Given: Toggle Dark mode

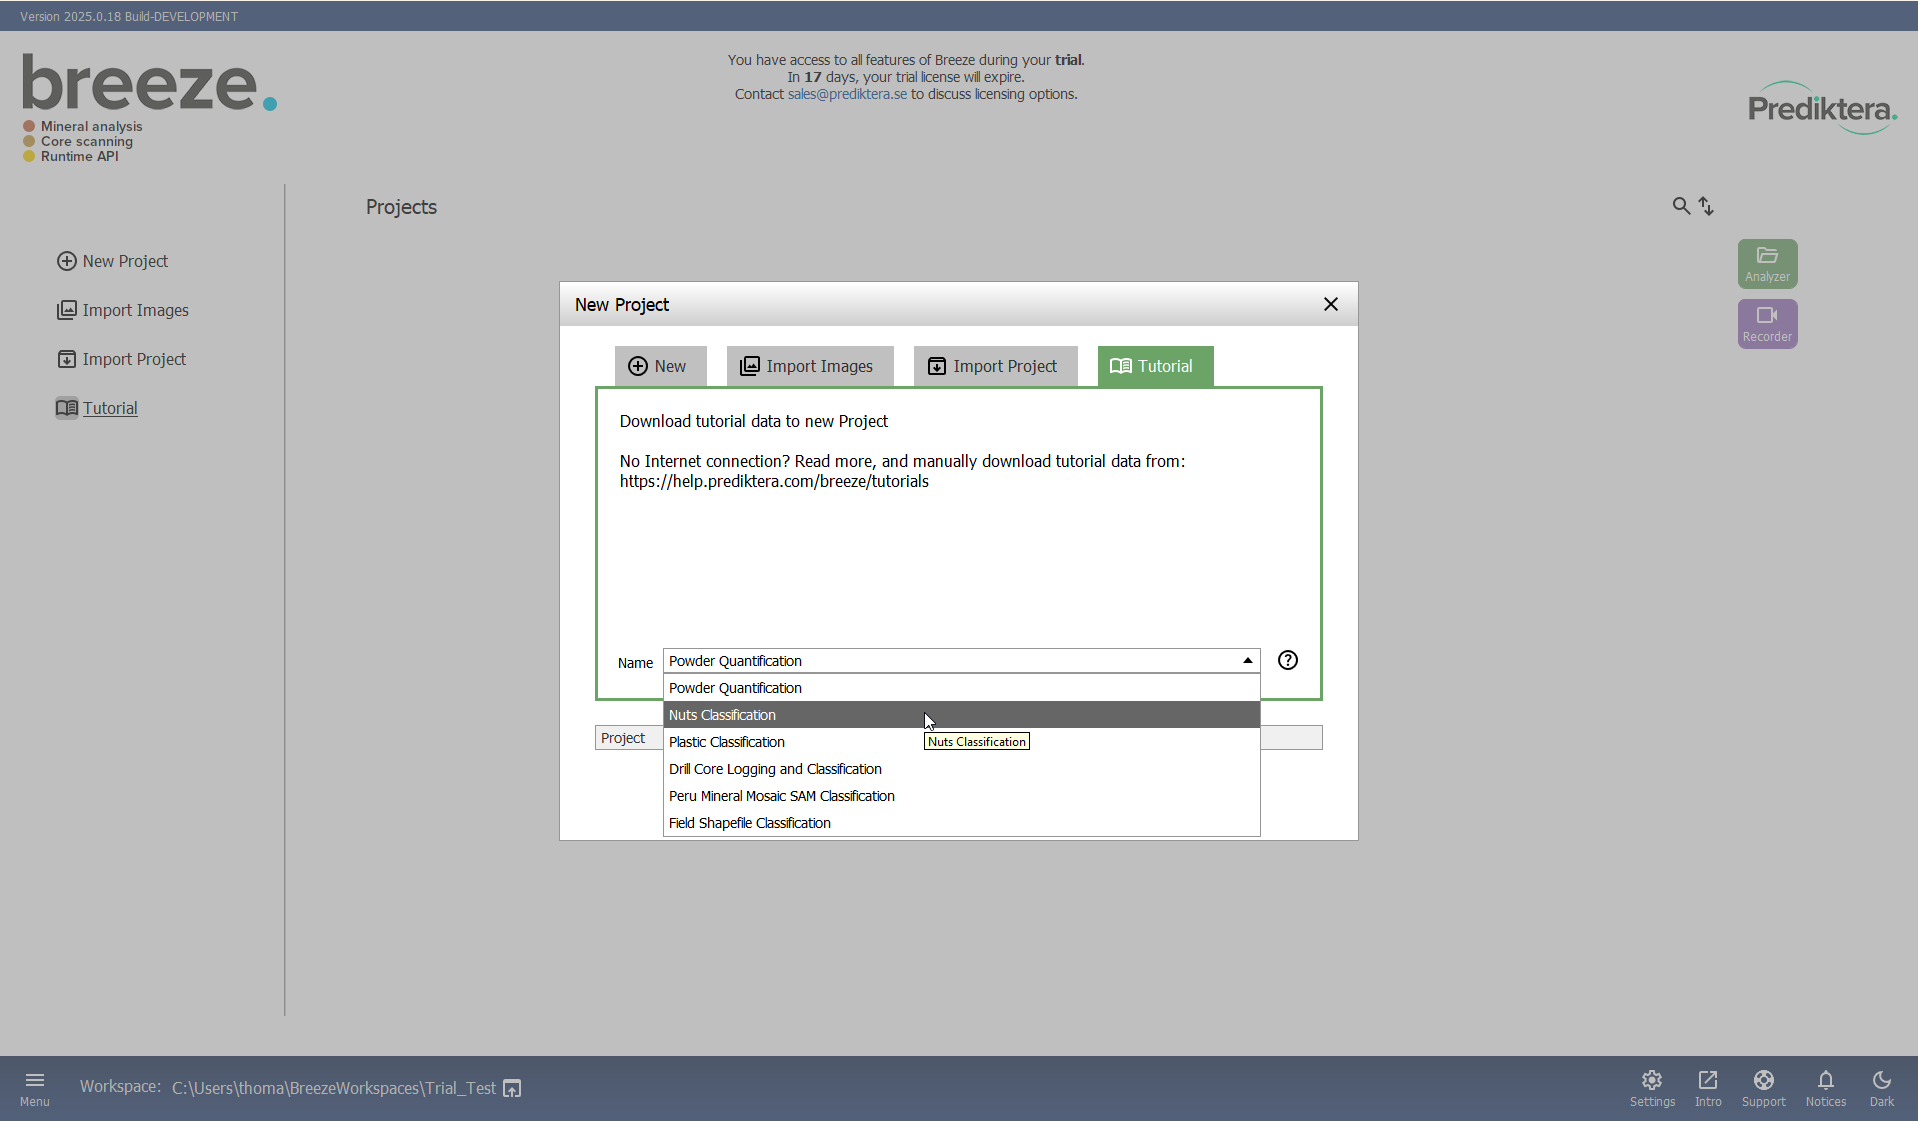Looking at the screenshot, I should (1881, 1087).
